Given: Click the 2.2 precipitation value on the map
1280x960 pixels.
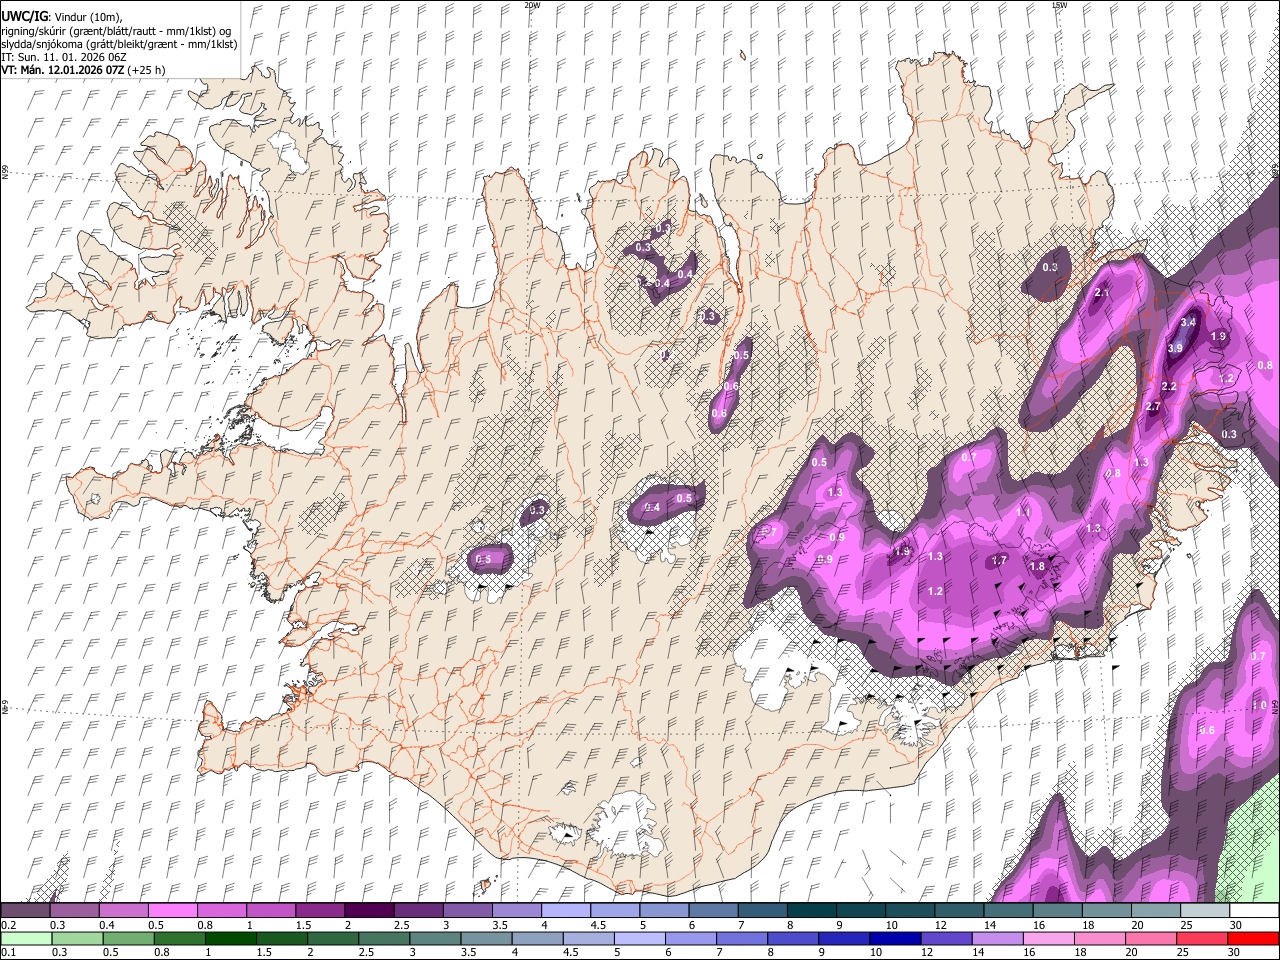Looking at the screenshot, I should pyautogui.click(x=1168, y=386).
